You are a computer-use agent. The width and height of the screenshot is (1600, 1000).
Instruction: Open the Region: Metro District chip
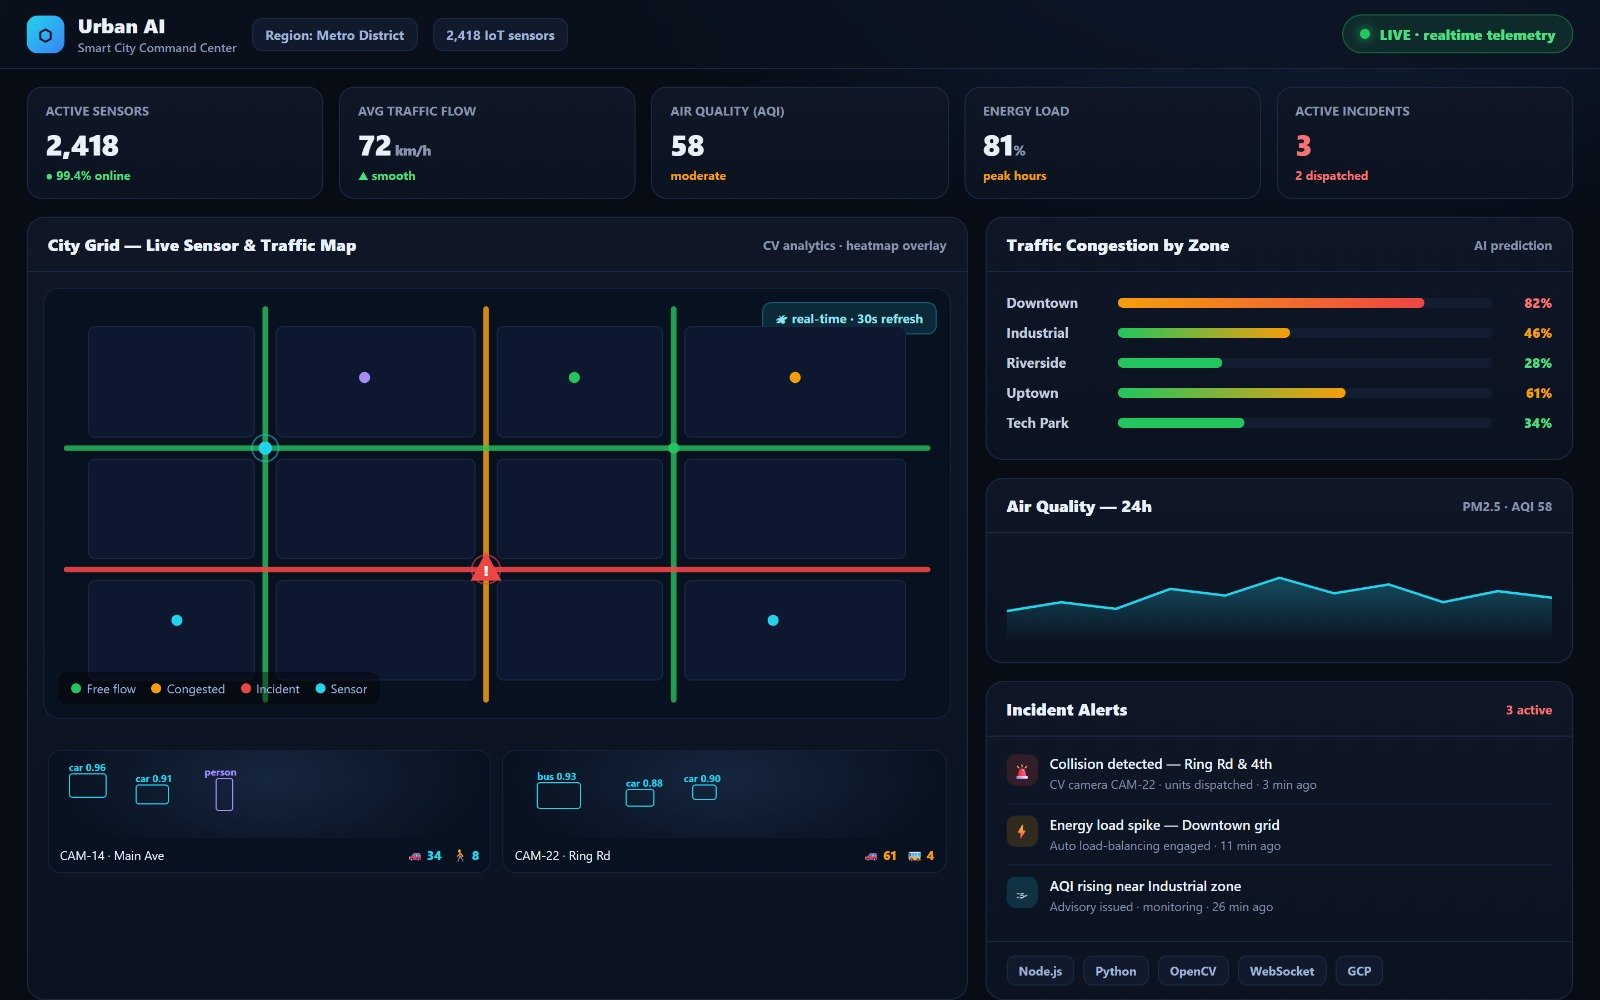pos(335,35)
